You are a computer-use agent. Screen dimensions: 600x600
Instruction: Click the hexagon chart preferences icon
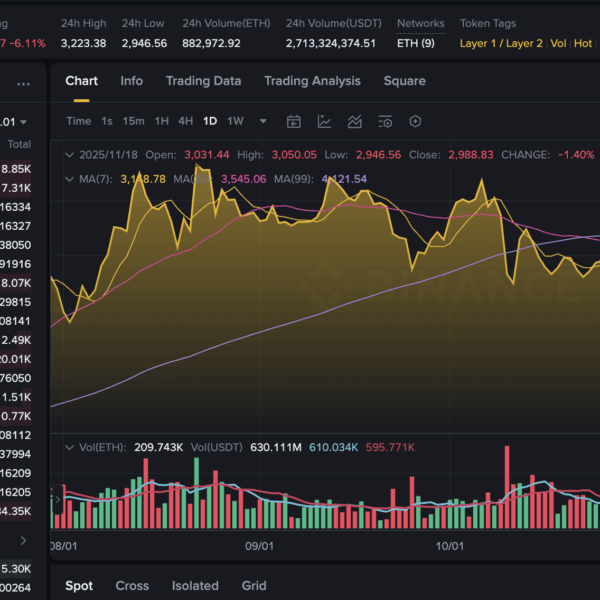(415, 121)
